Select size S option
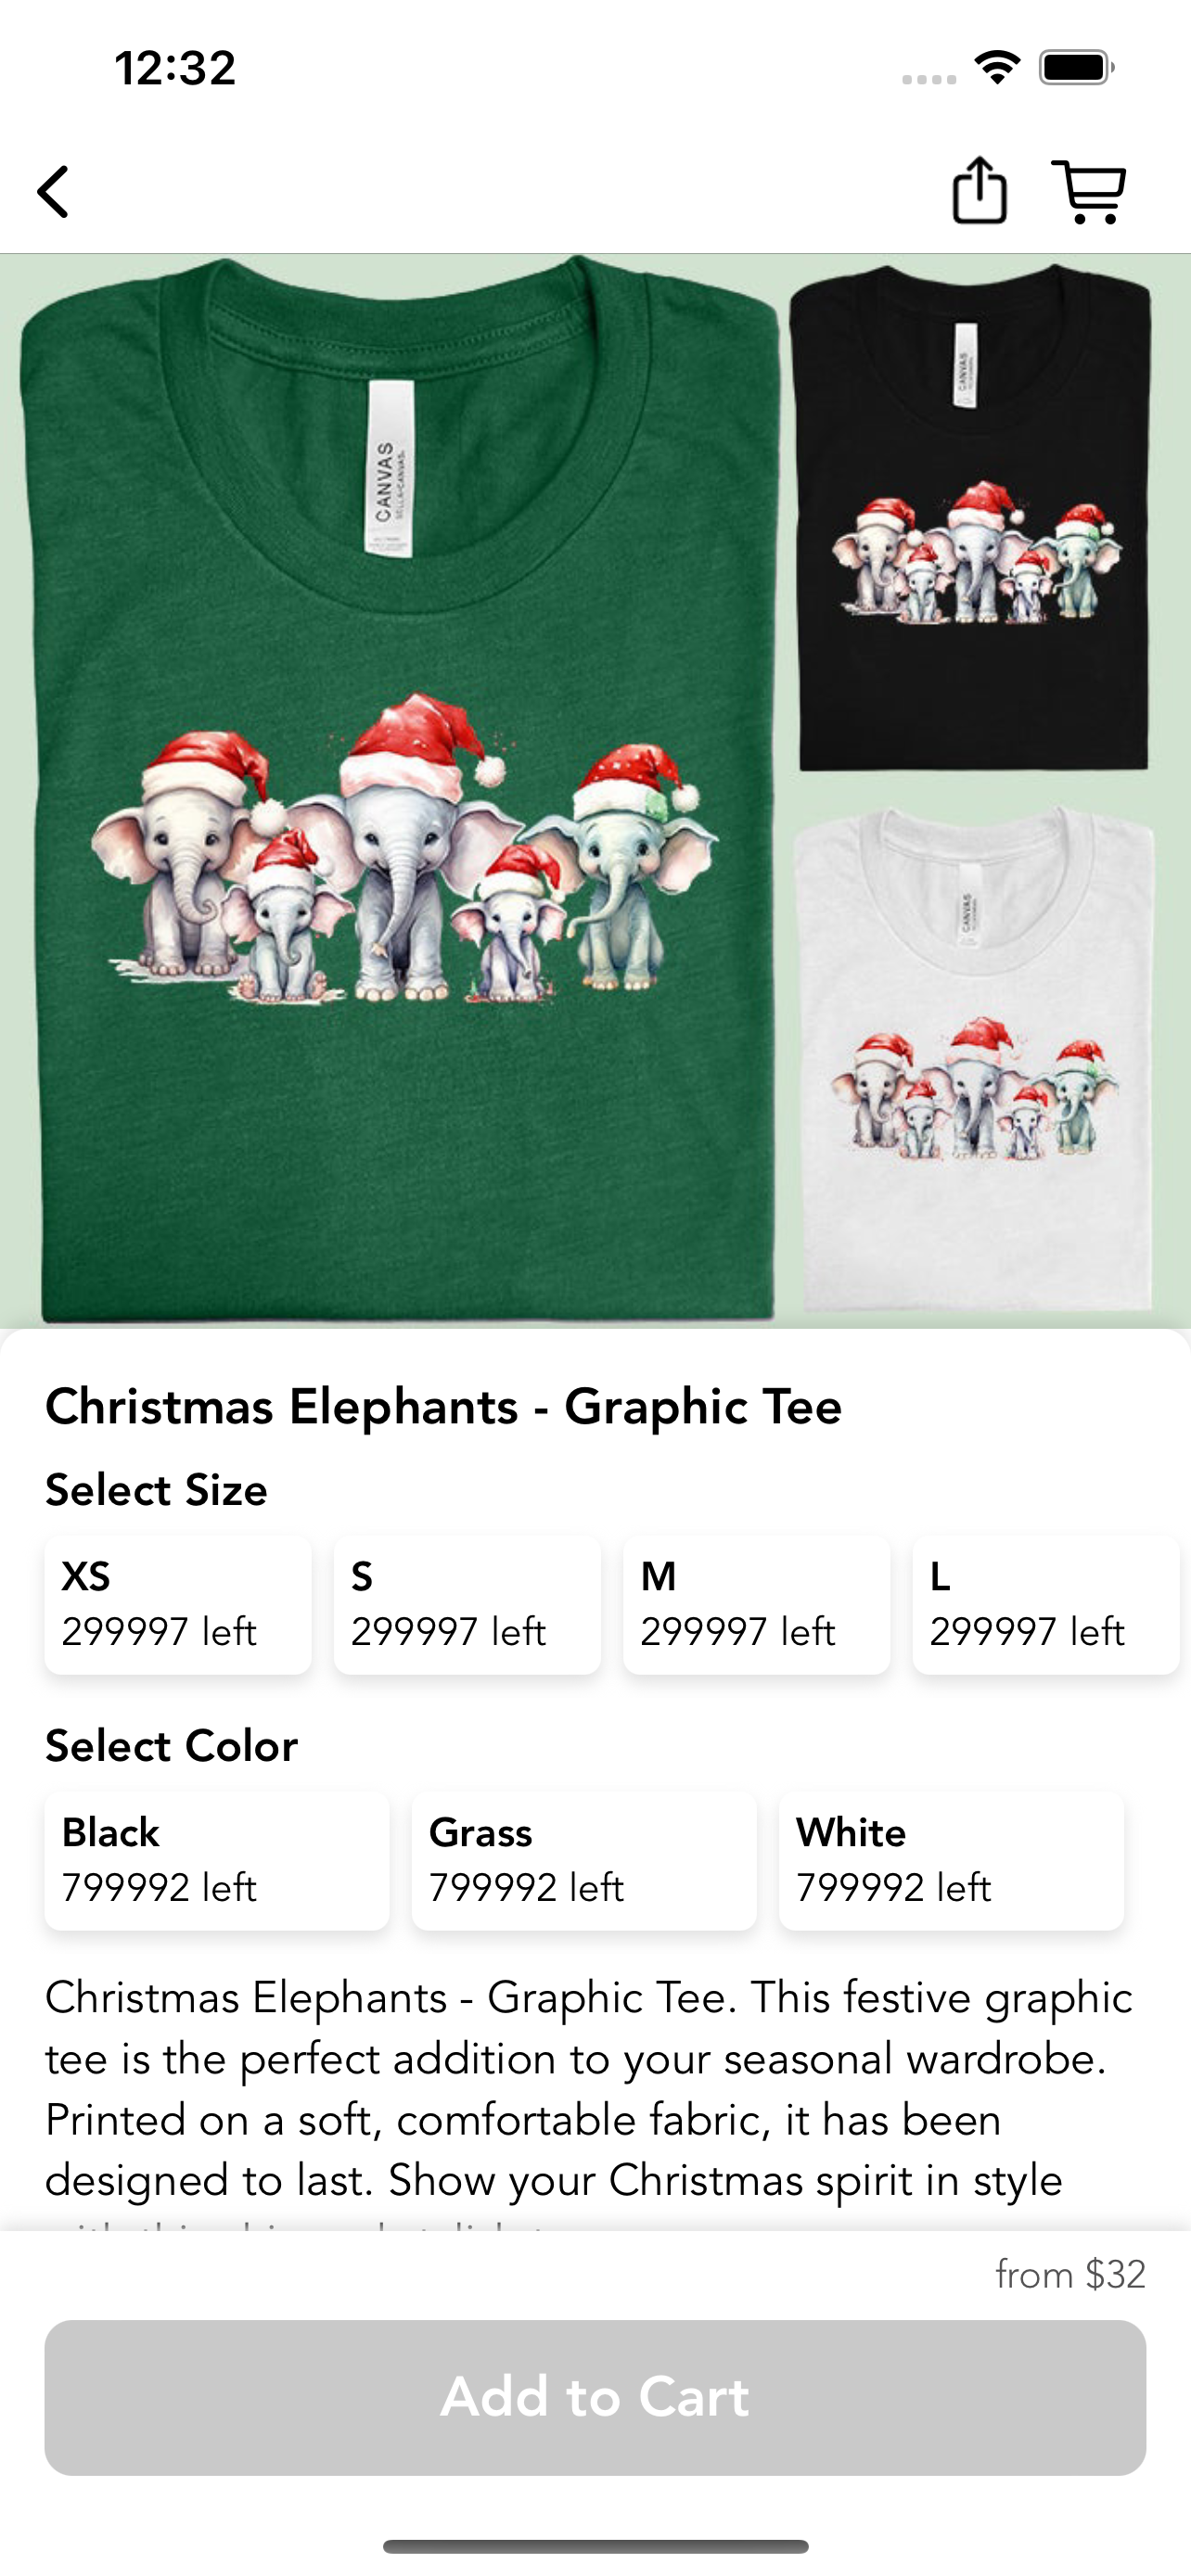This screenshot has height=2576, width=1191. [467, 1604]
